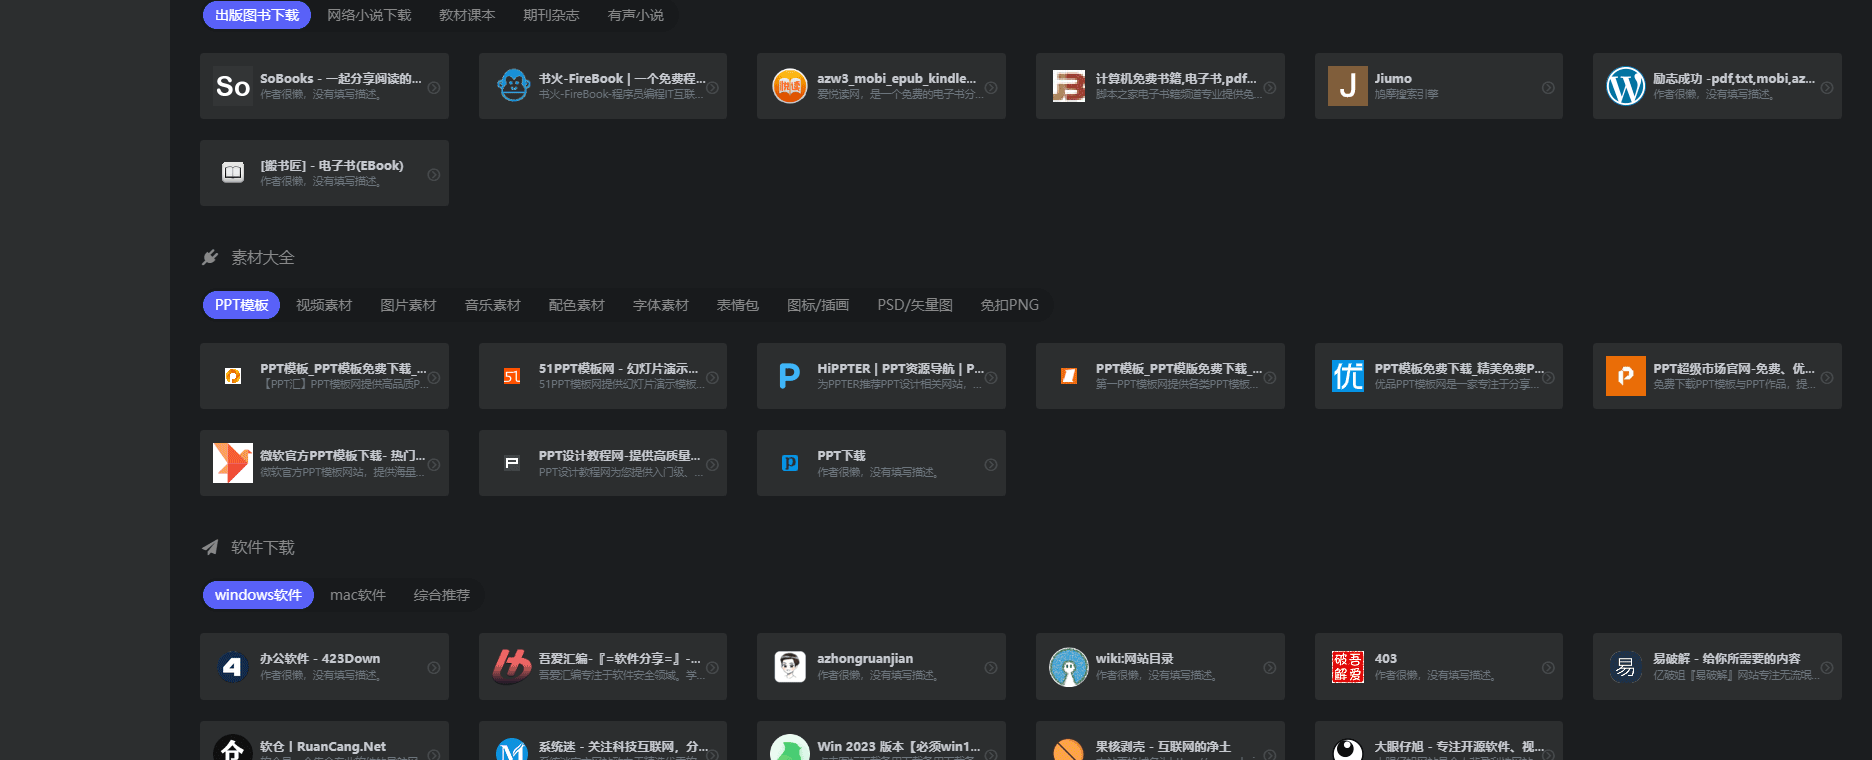The width and height of the screenshot is (1872, 760).
Task: Click the WordPress logo of 励志成功
Action: click(1626, 86)
